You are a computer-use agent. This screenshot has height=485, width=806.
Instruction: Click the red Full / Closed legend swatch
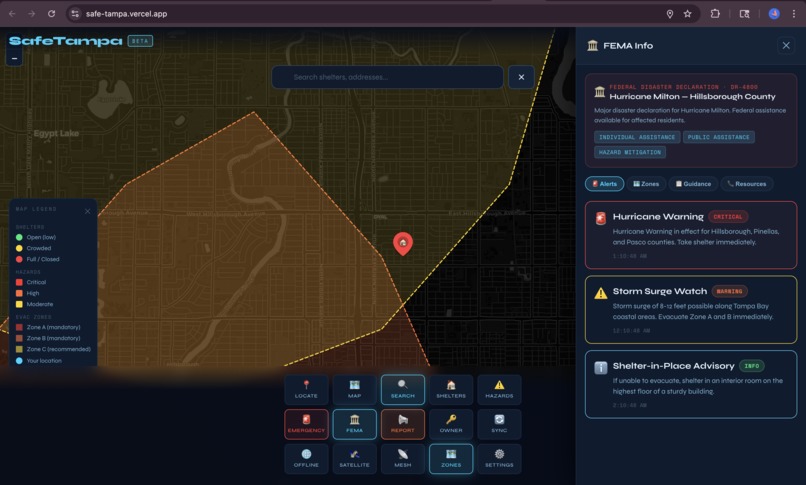[19, 259]
